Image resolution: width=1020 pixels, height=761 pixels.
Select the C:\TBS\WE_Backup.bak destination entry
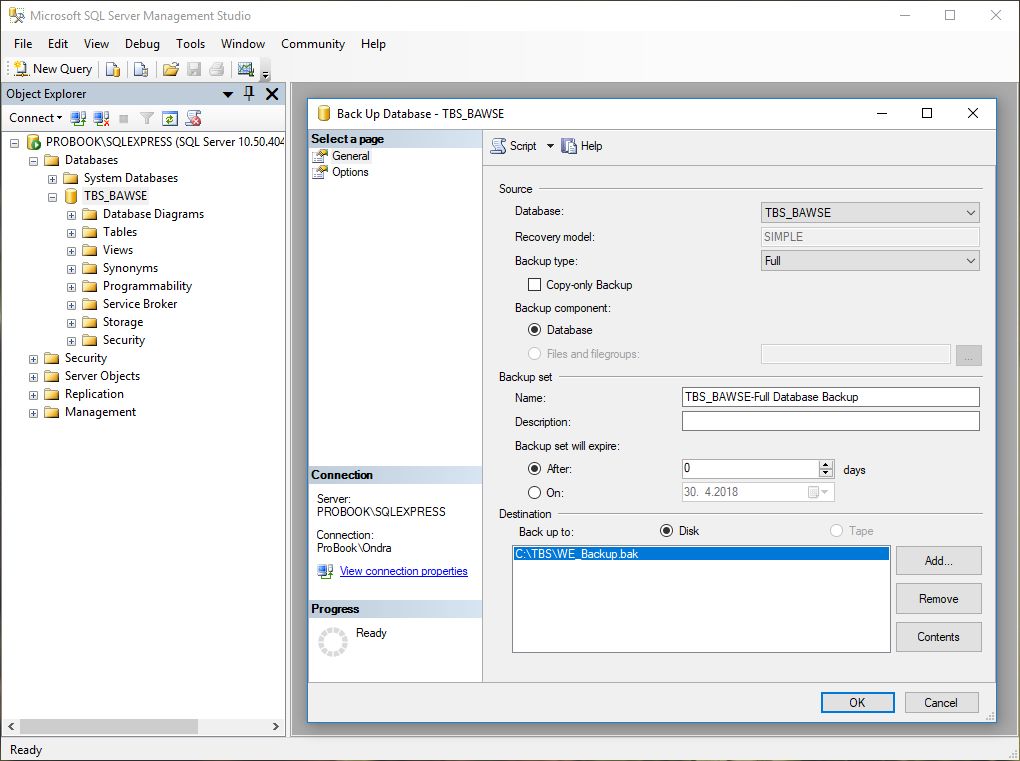pyautogui.click(x=701, y=554)
